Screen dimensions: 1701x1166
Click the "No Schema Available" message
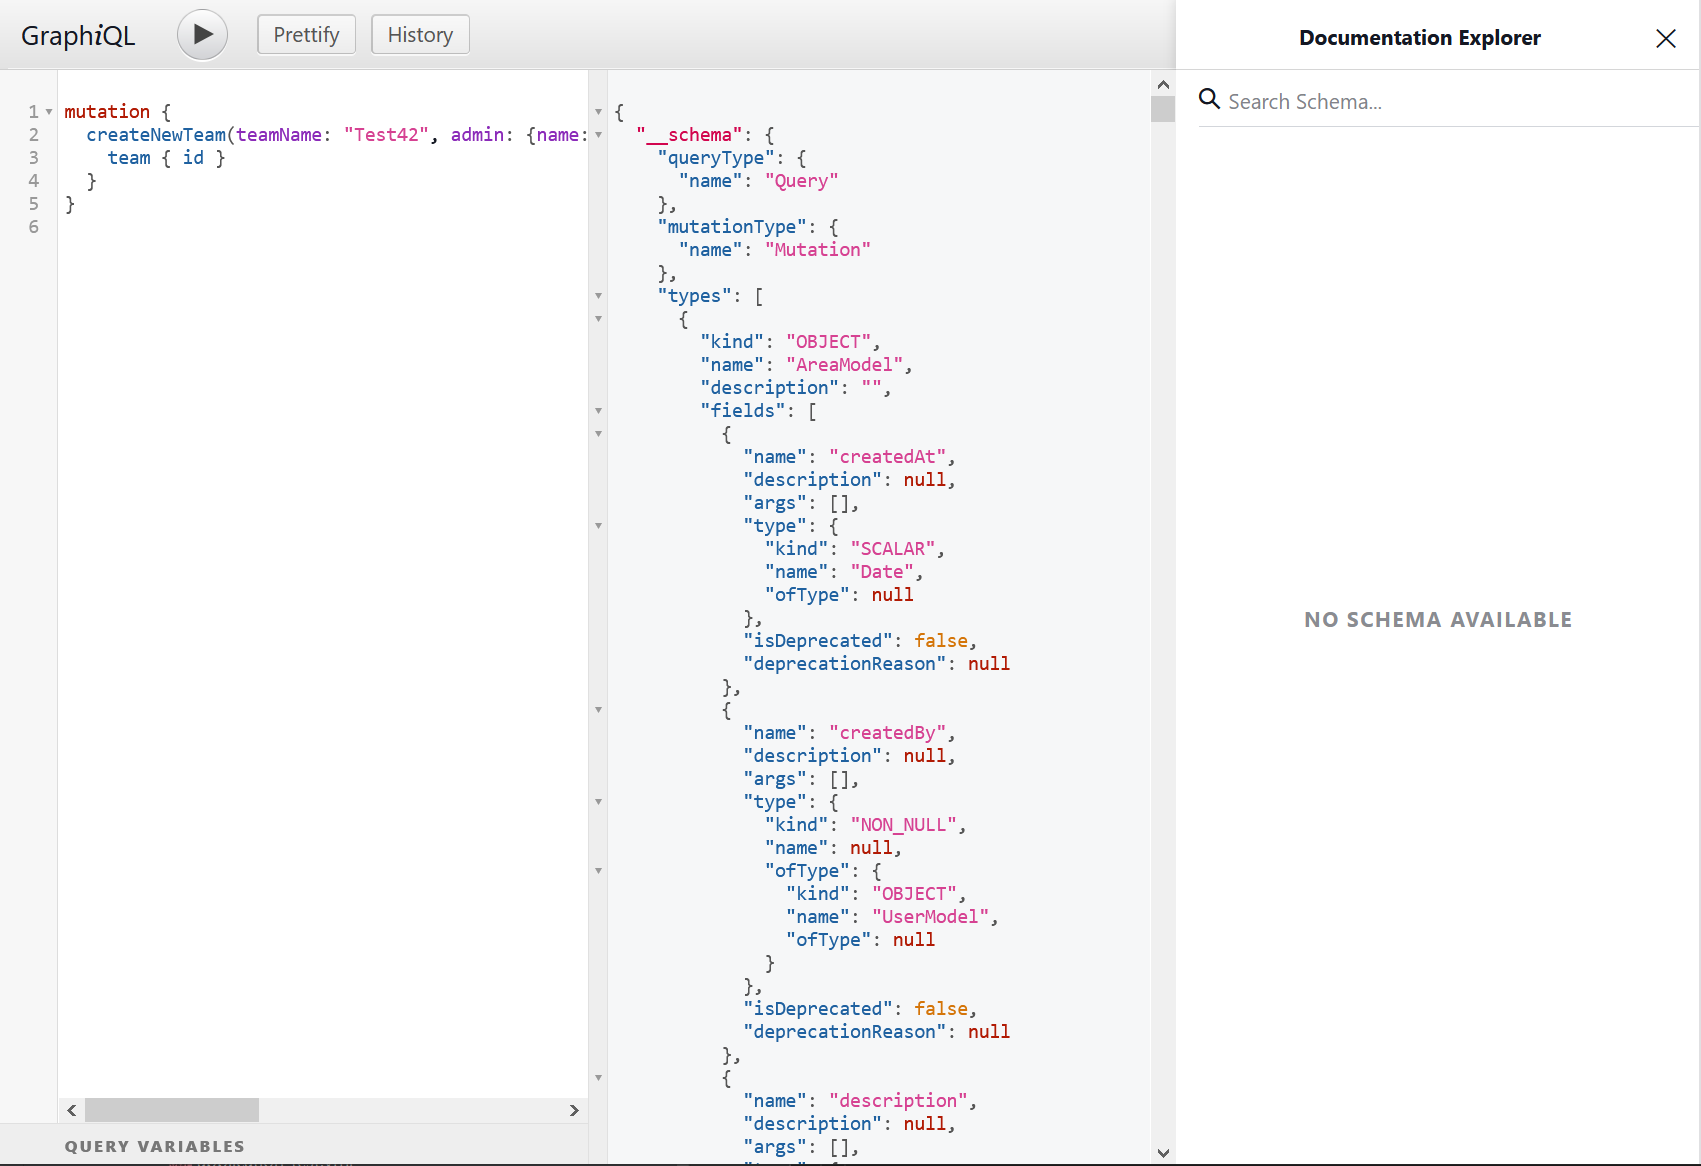[1438, 620]
